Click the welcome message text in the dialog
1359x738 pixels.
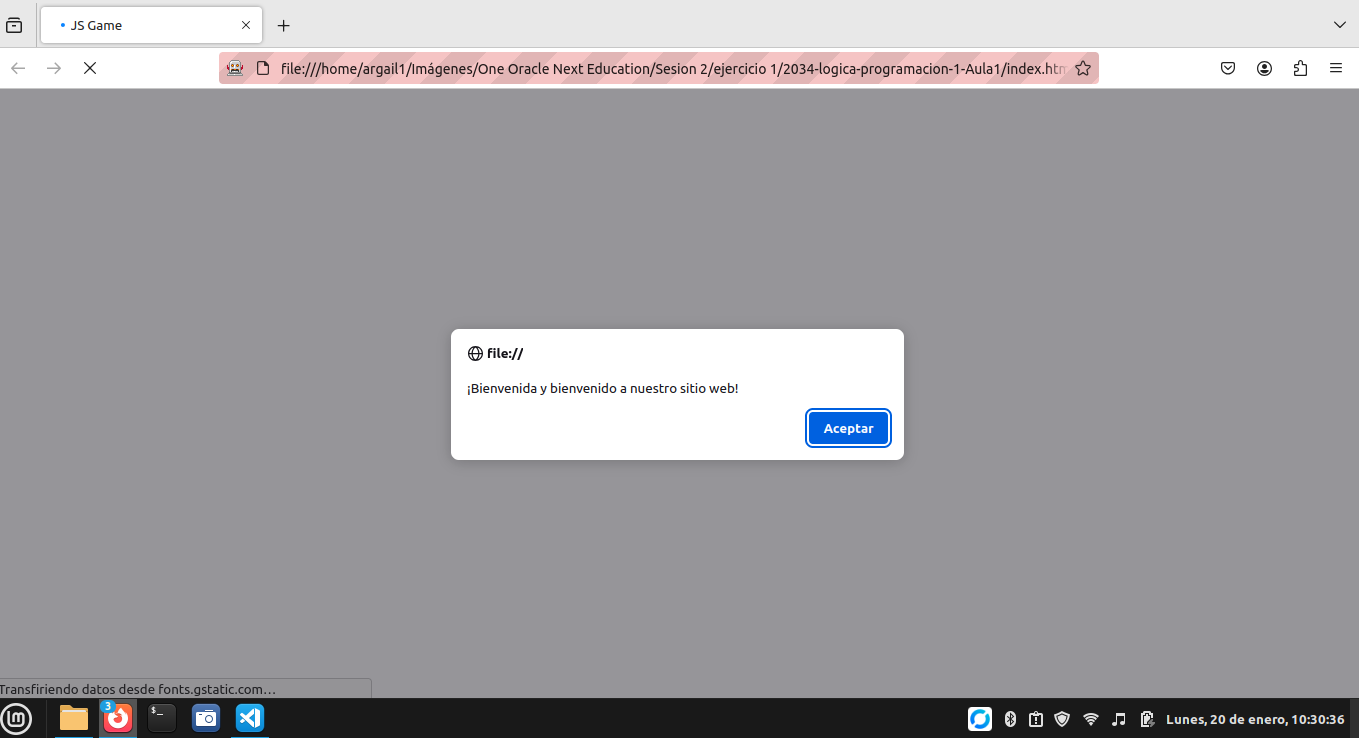pyautogui.click(x=603, y=388)
